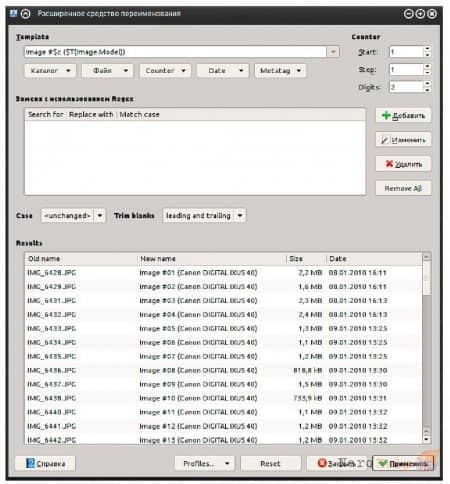
Task: Click the Reset button
Action: tap(270, 463)
